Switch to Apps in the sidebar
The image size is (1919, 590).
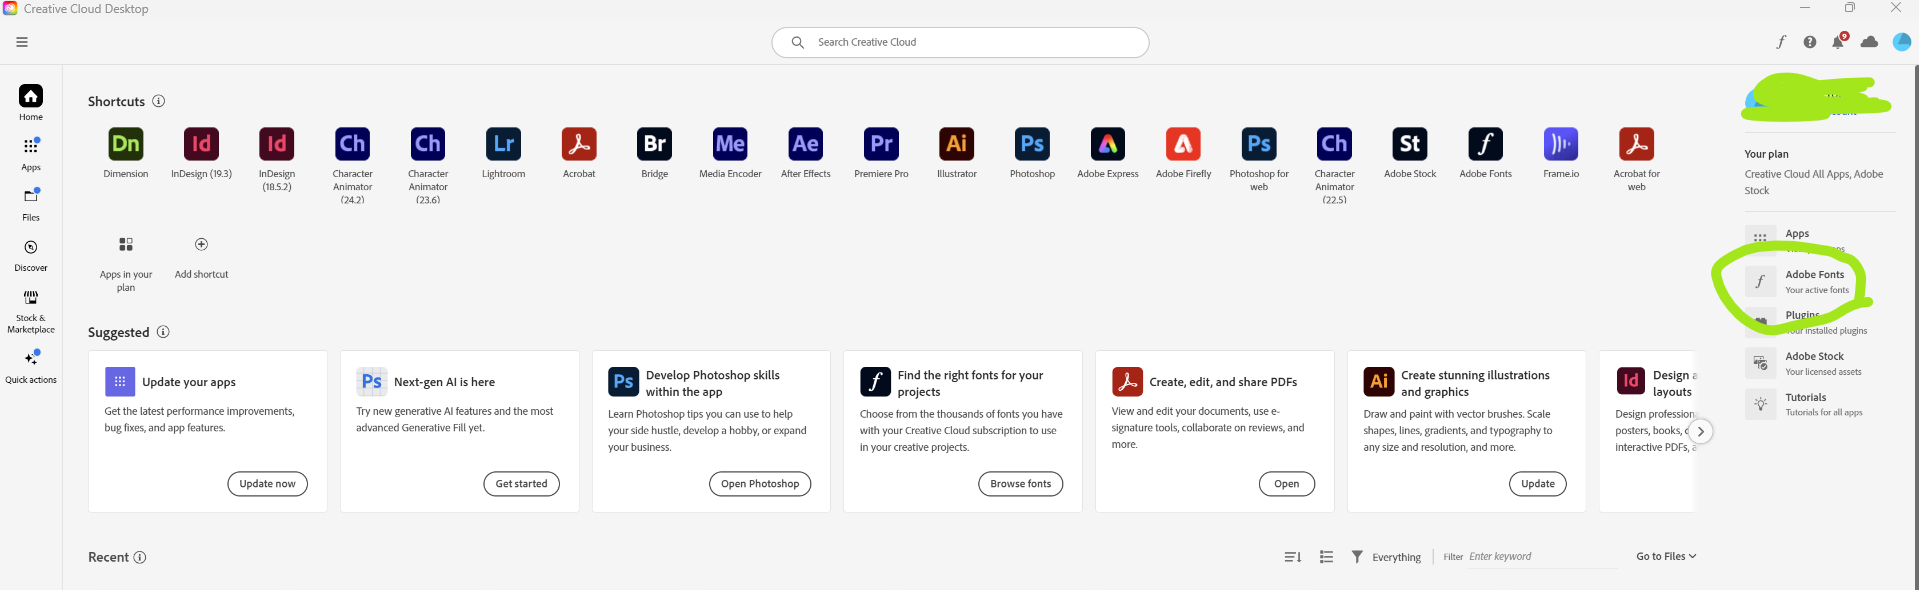coord(31,154)
